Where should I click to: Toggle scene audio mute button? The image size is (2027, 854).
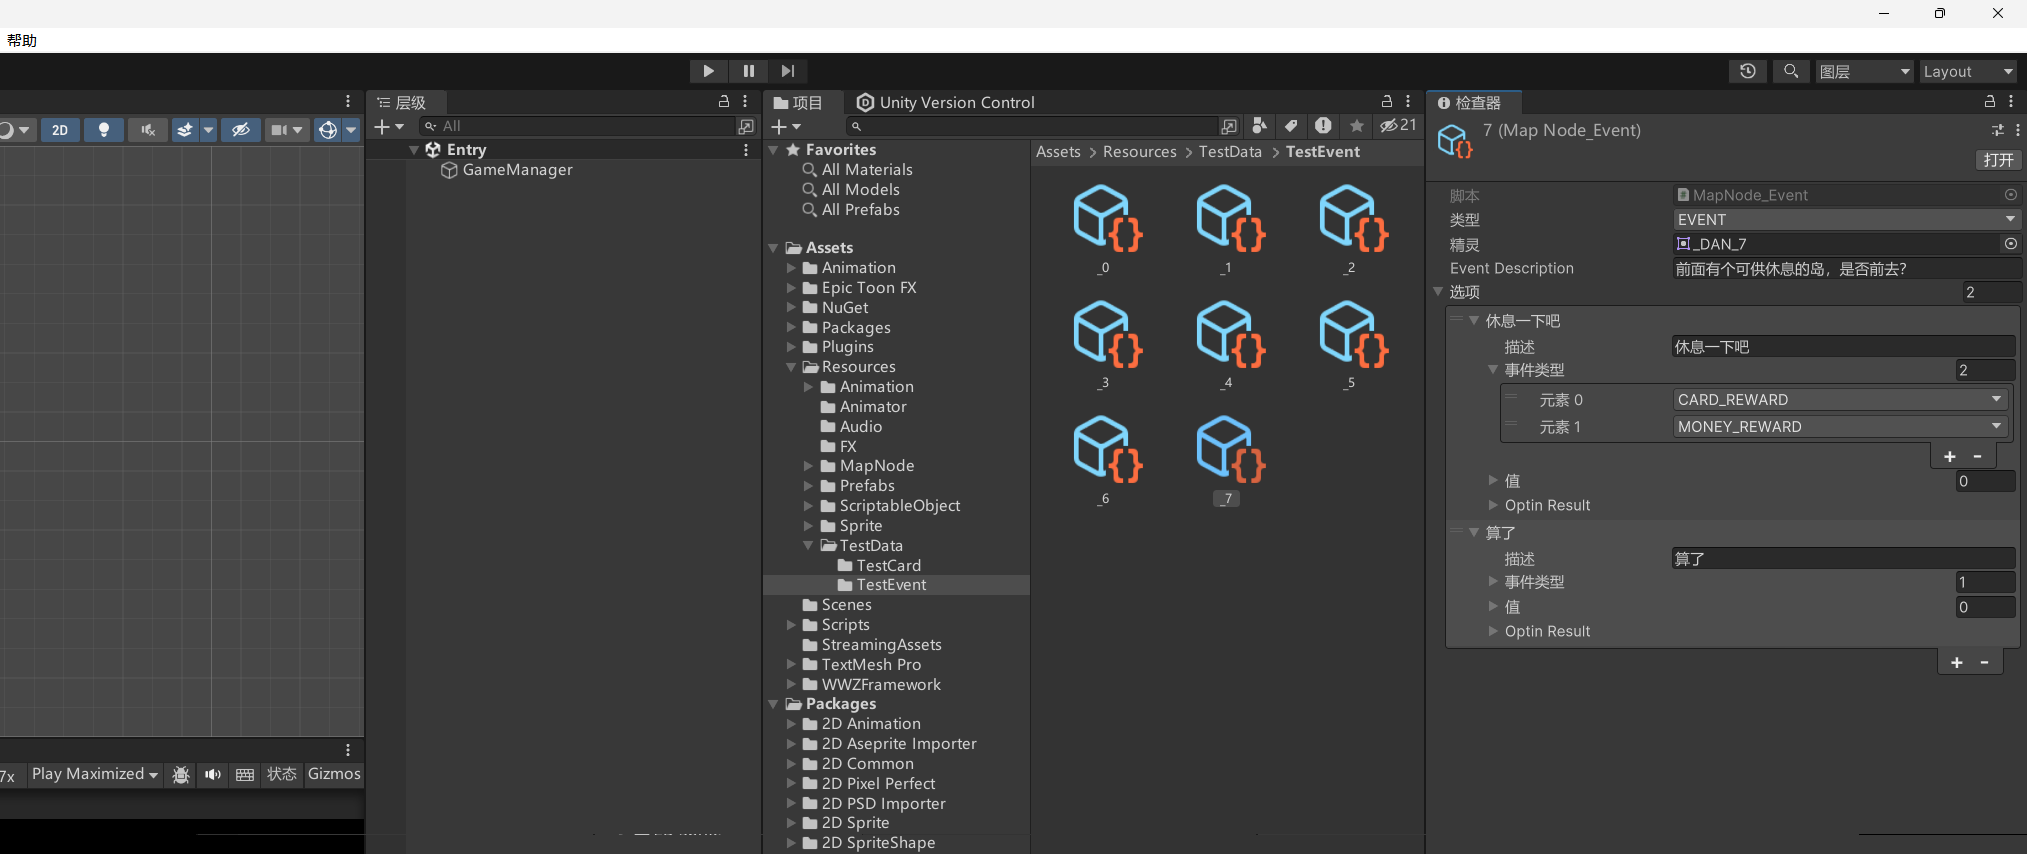pos(147,130)
